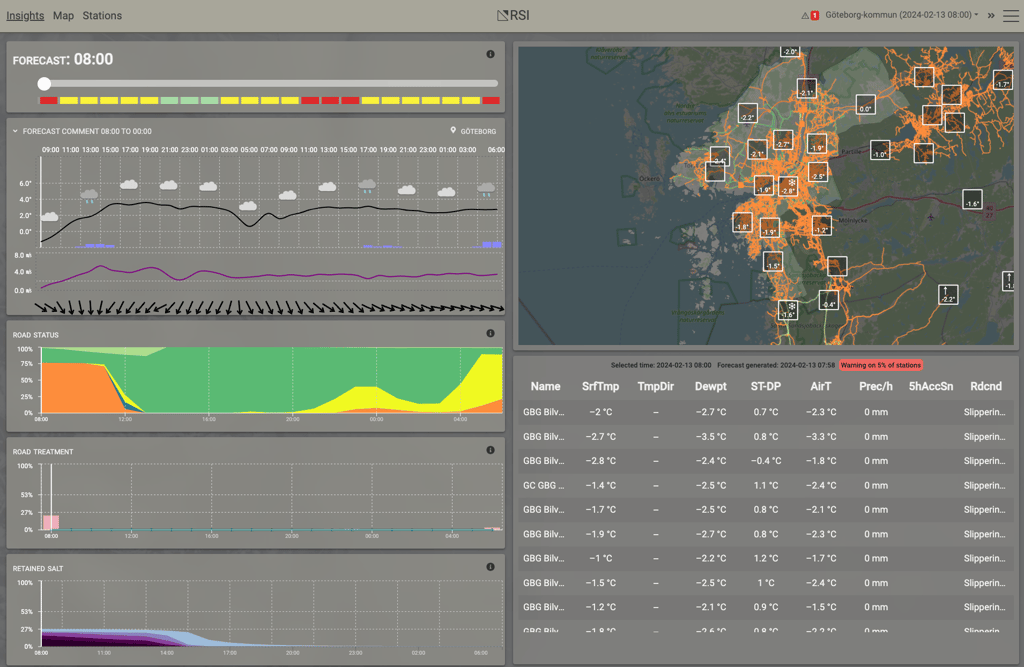This screenshot has height=667, width=1024.
Task: Click the RSI logo in the header
Action: pos(513,15)
